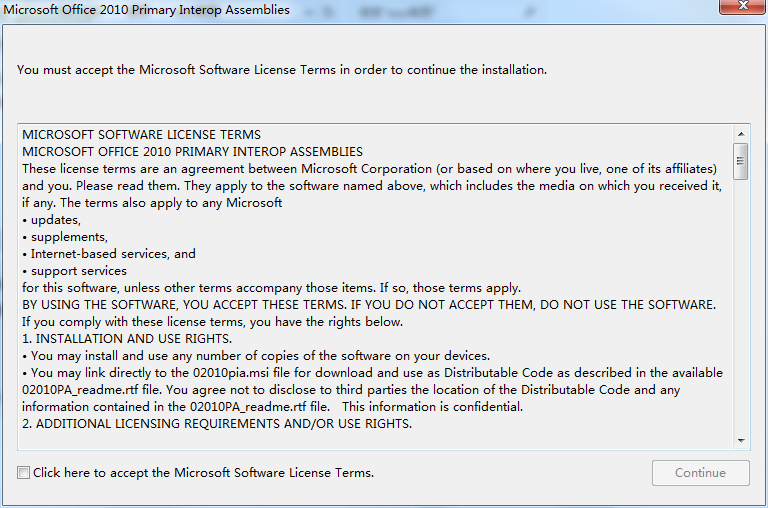Close the Primary Interop Assemblies dialog
This screenshot has width=768, height=508.
743,6
